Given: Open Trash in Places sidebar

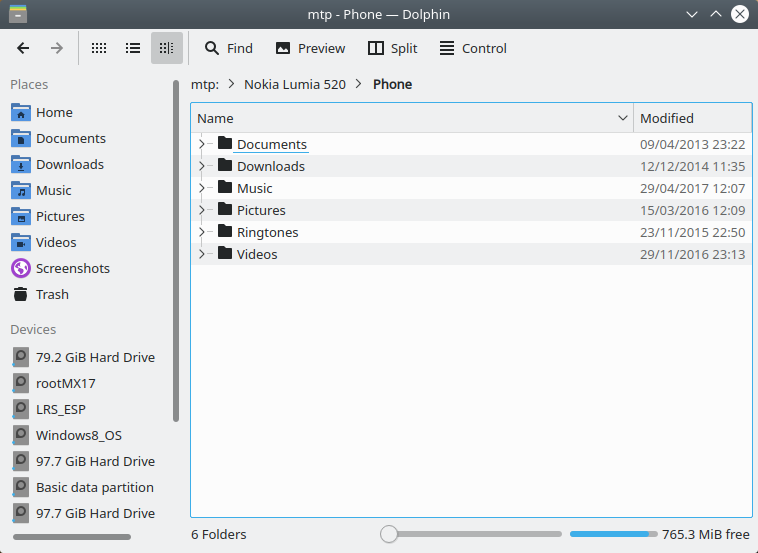Looking at the screenshot, I should click(x=52, y=294).
